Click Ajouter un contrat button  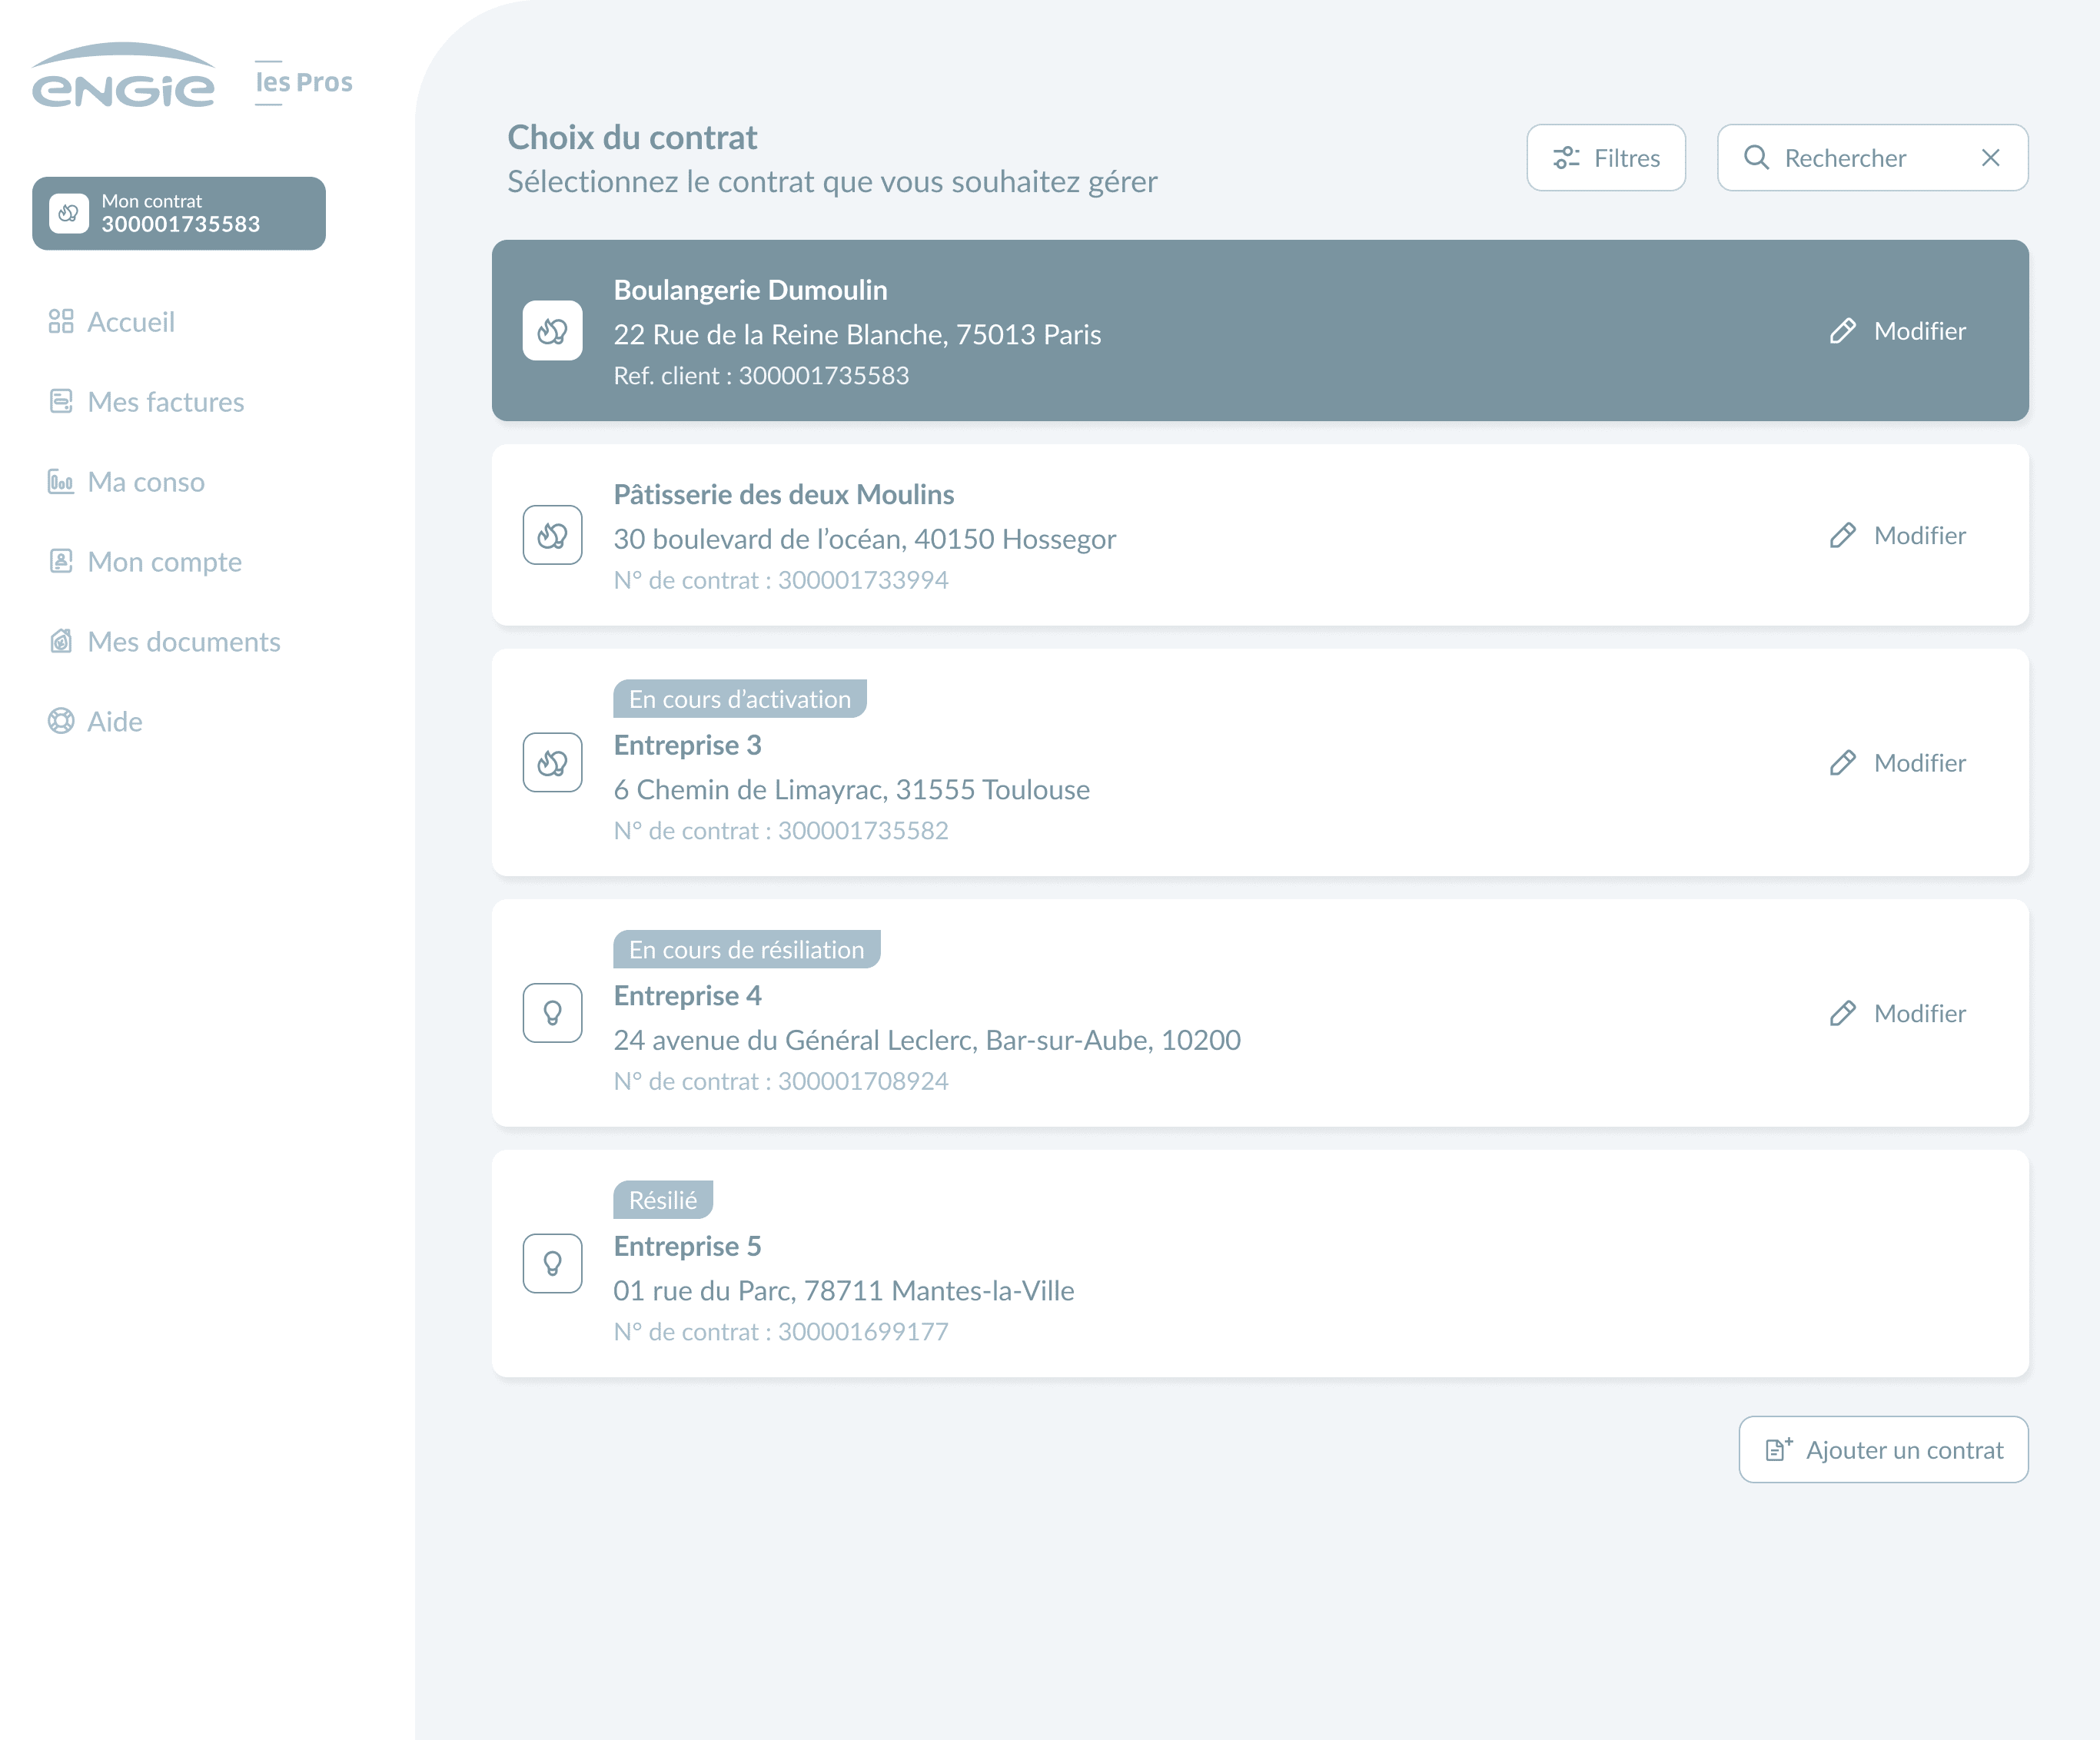tap(1883, 1450)
